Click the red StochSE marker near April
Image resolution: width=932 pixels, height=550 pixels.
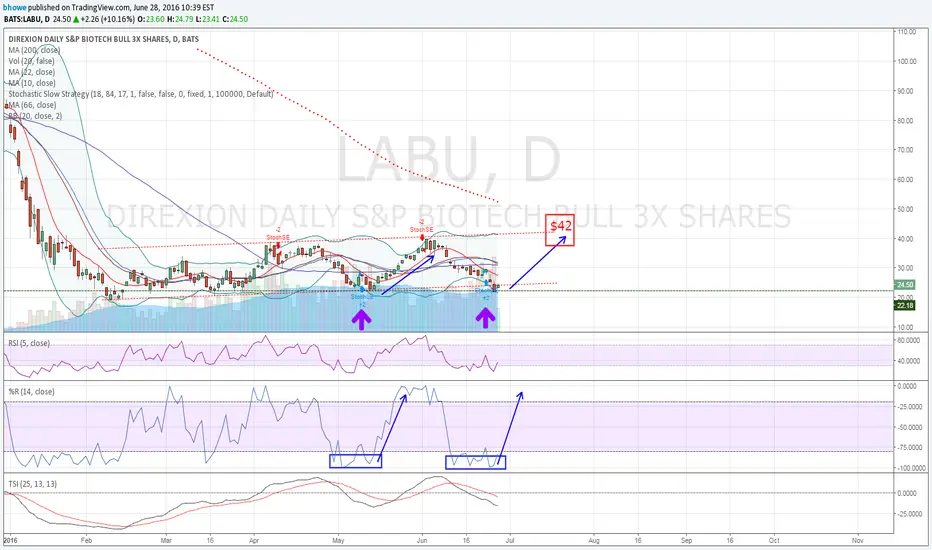(x=278, y=238)
